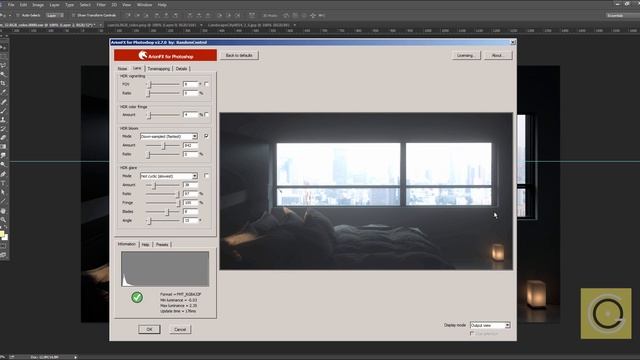Open the Help tab in ArionFX dialog
This screenshot has height=360, width=640.
(145, 244)
